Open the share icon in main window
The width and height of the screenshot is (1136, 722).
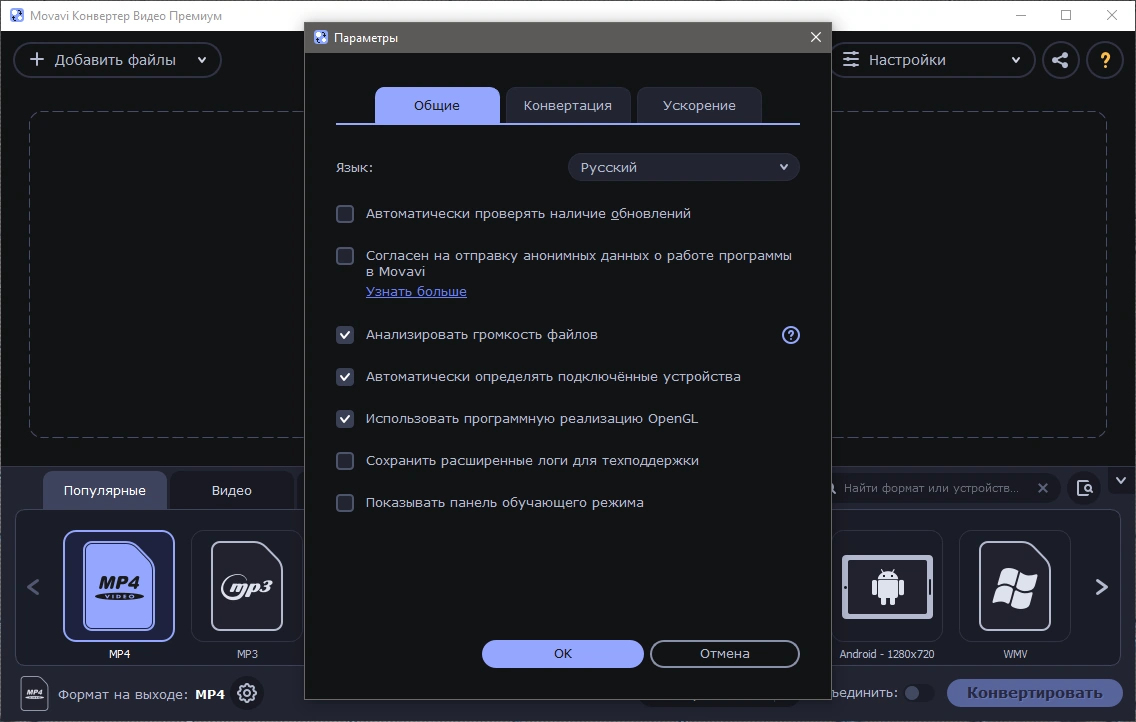click(x=1061, y=60)
